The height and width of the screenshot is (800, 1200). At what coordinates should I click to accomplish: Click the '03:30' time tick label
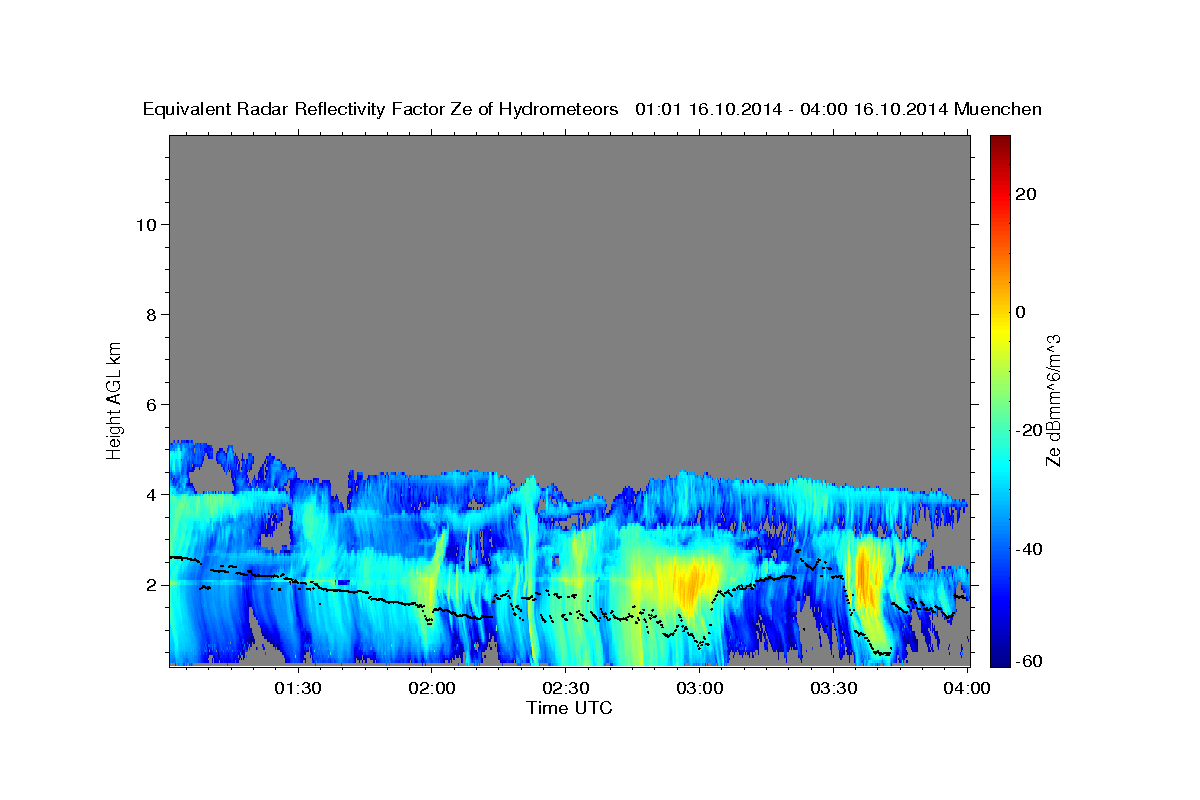pyautogui.click(x=833, y=688)
